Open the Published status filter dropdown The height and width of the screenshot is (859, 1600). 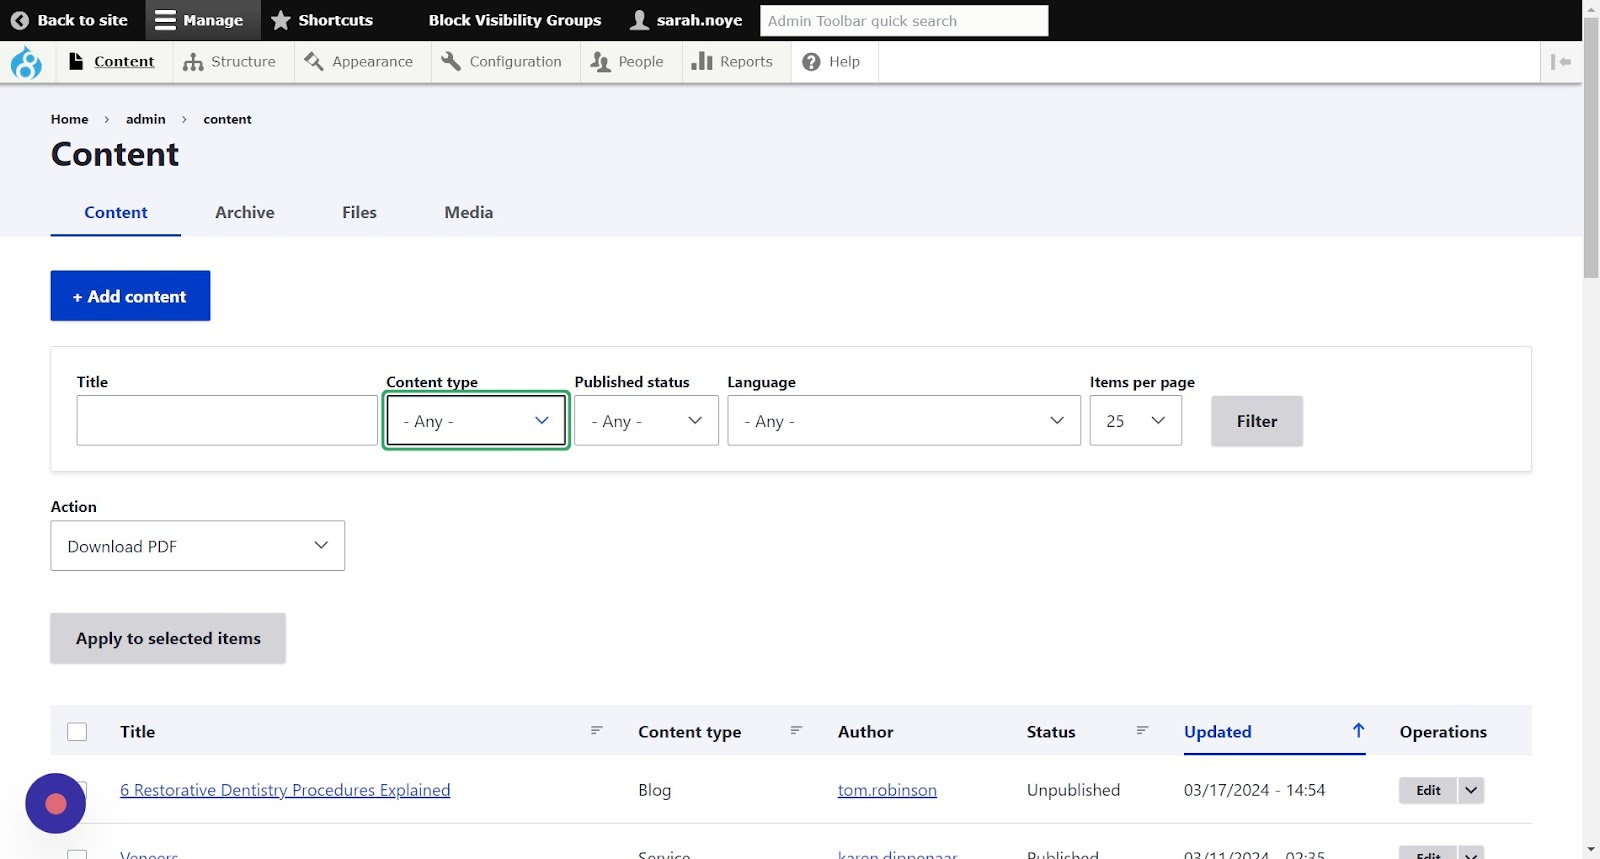tap(646, 421)
